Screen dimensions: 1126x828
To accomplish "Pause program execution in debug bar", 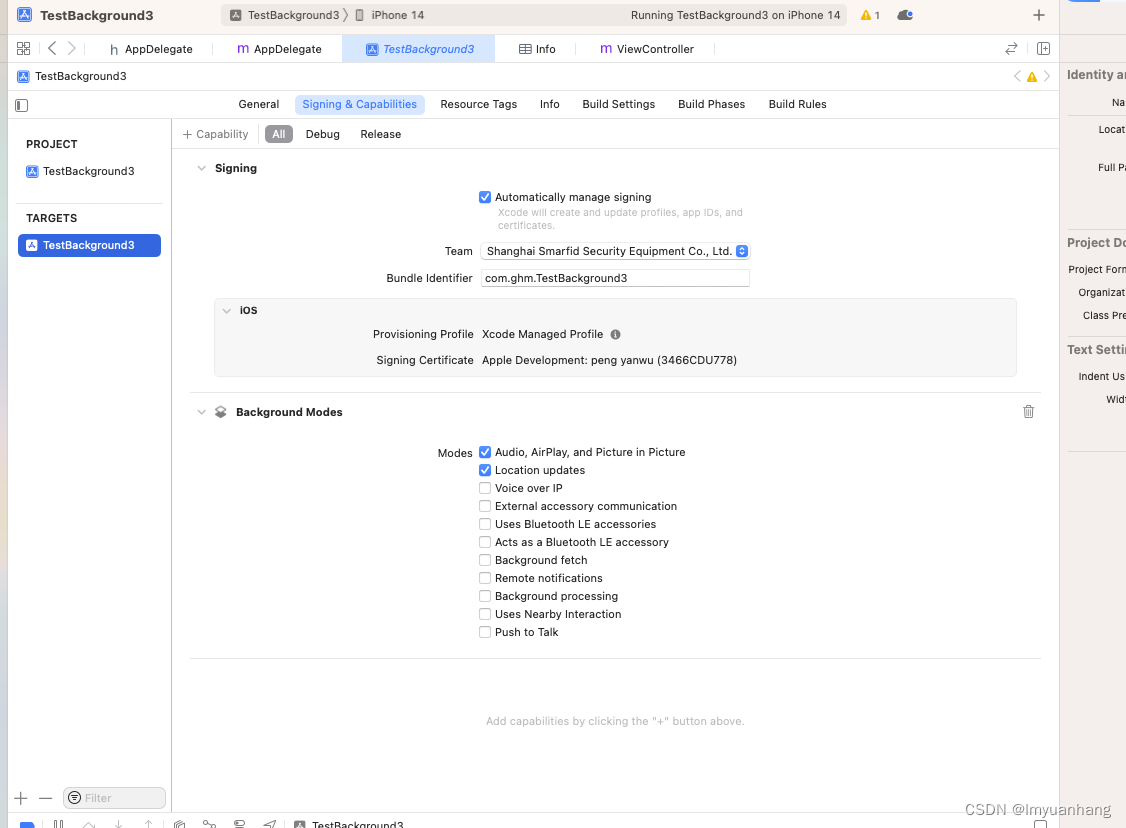I will pyautogui.click(x=58, y=824).
